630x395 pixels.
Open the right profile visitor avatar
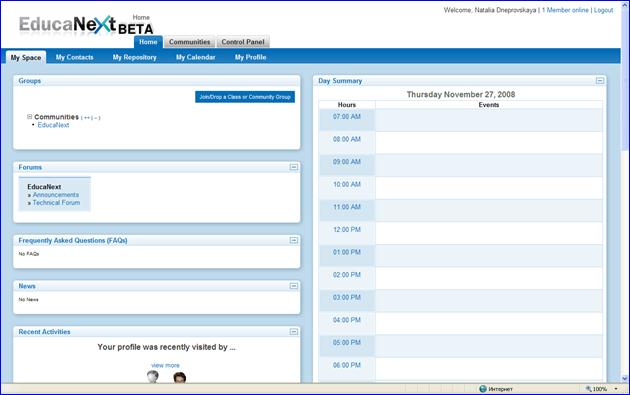[180, 377]
